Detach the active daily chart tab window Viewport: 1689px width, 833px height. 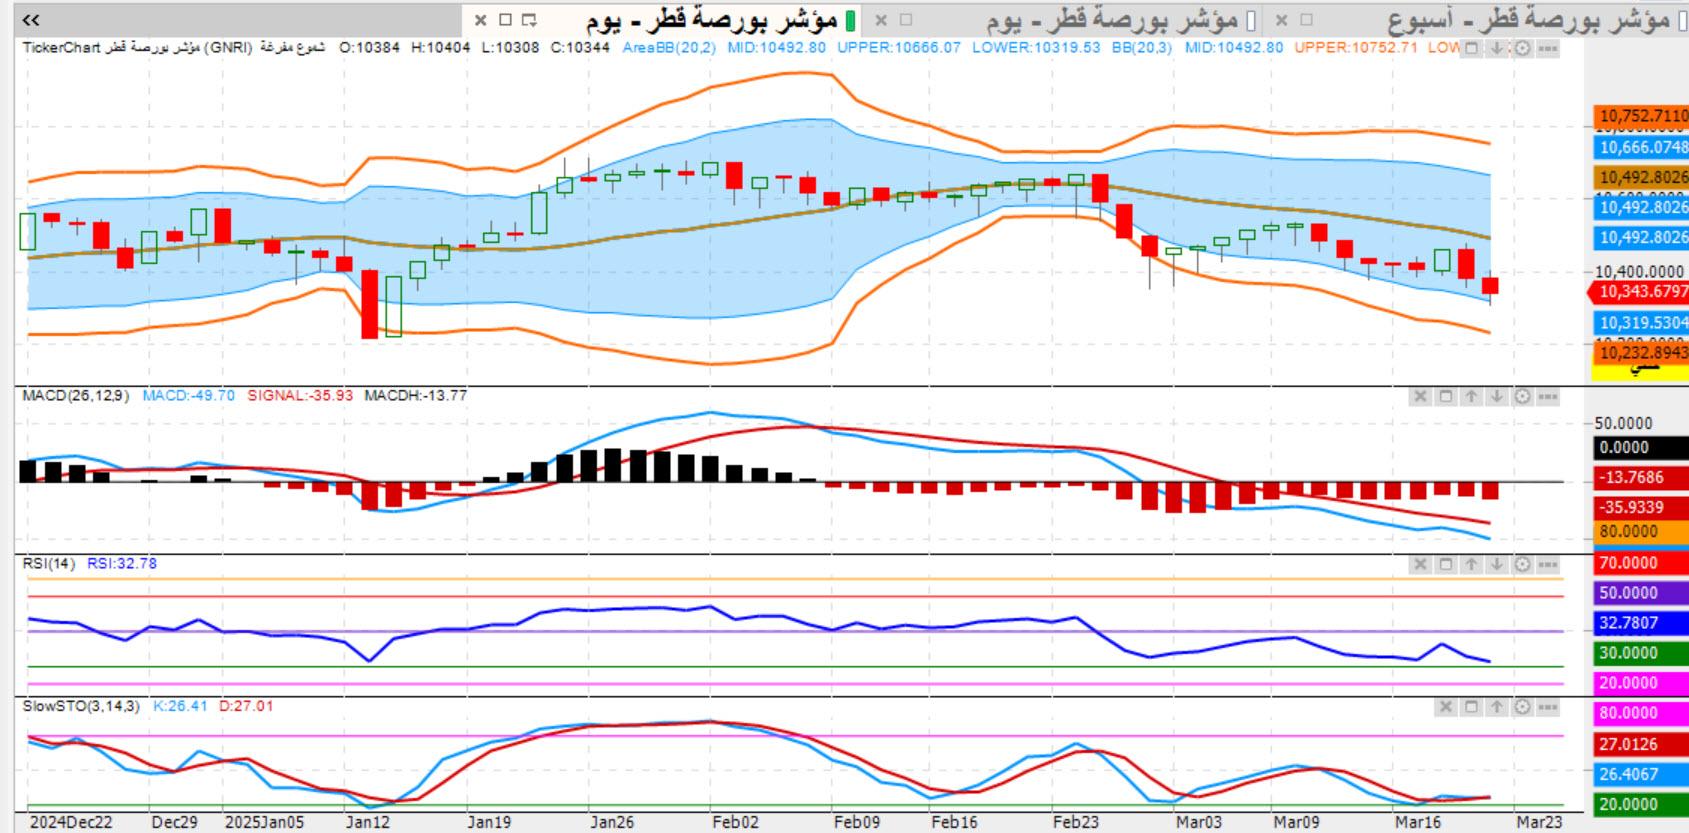click(x=529, y=19)
